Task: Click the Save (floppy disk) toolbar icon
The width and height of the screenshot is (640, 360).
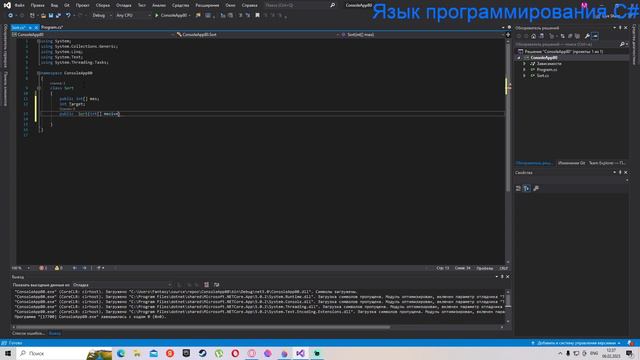Action: coord(51,15)
